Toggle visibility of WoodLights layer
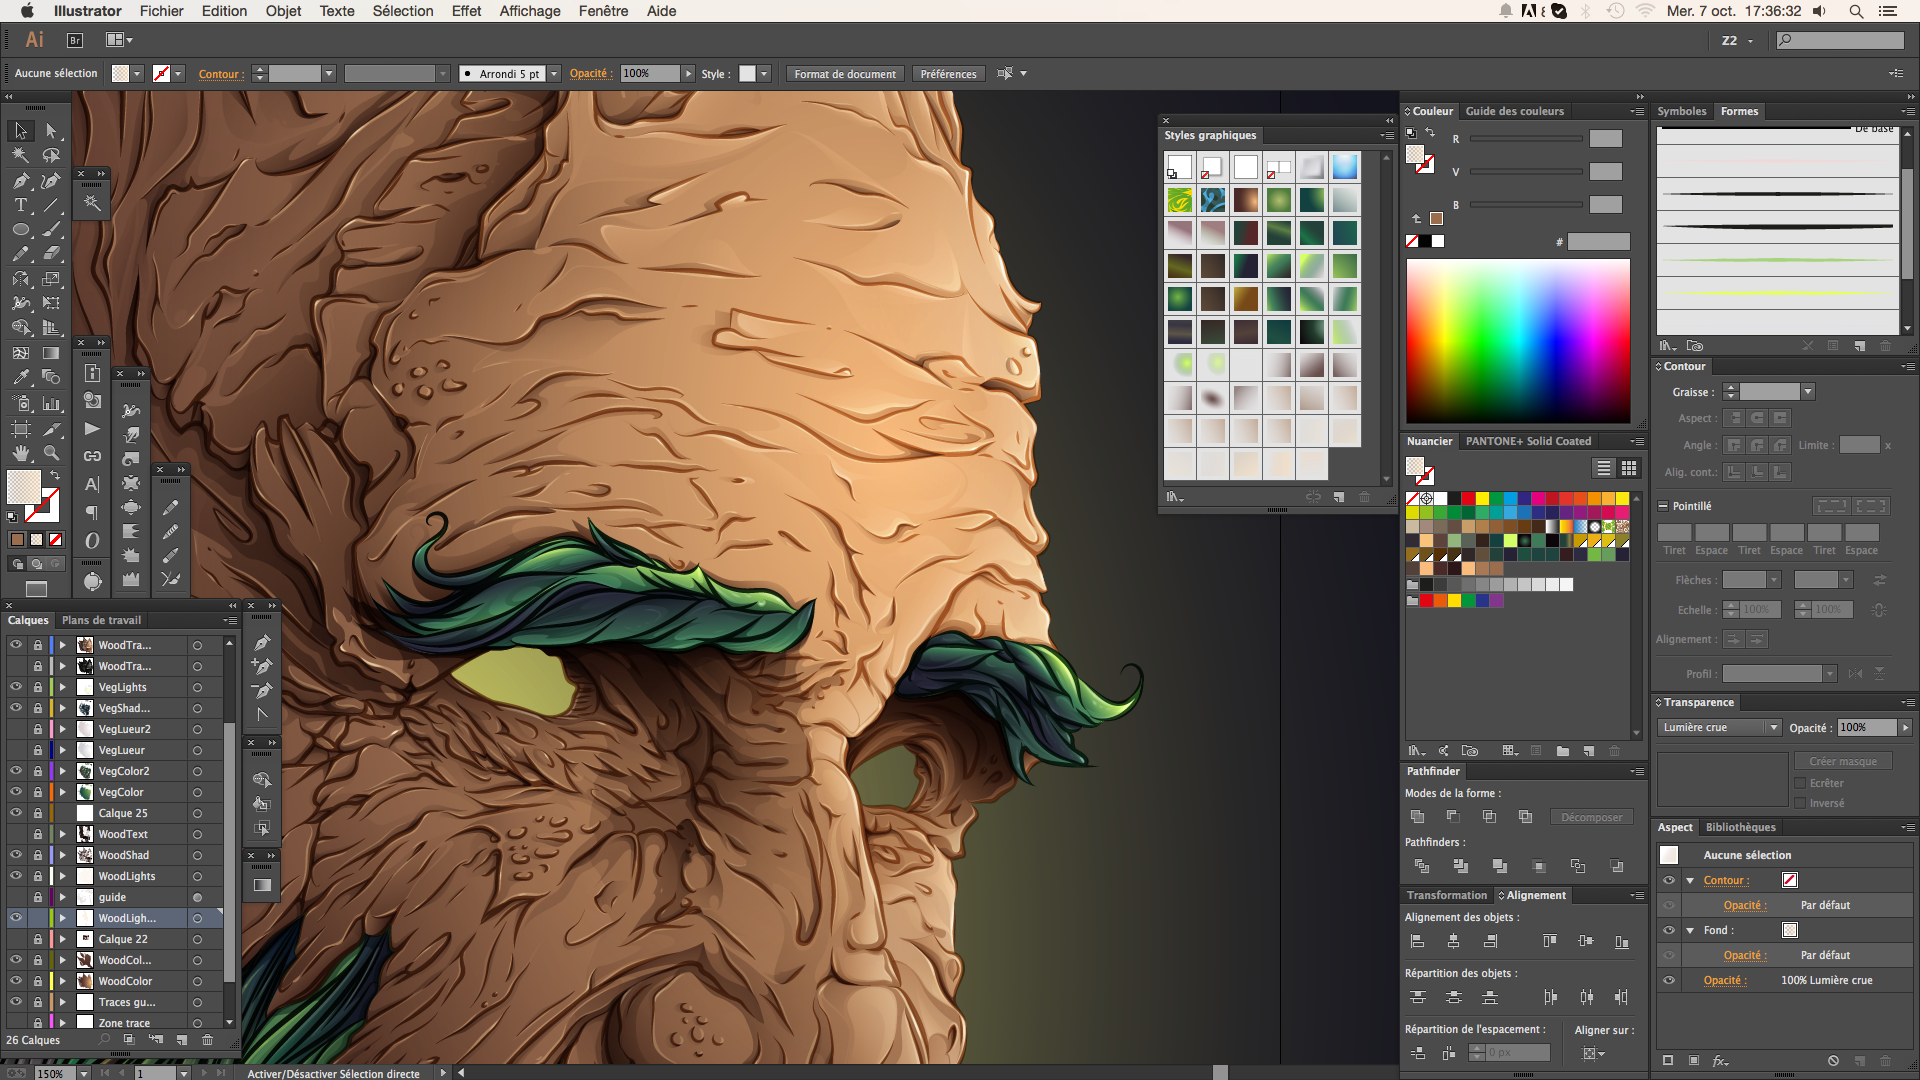Viewport: 1920px width, 1080px height. pos(13,876)
